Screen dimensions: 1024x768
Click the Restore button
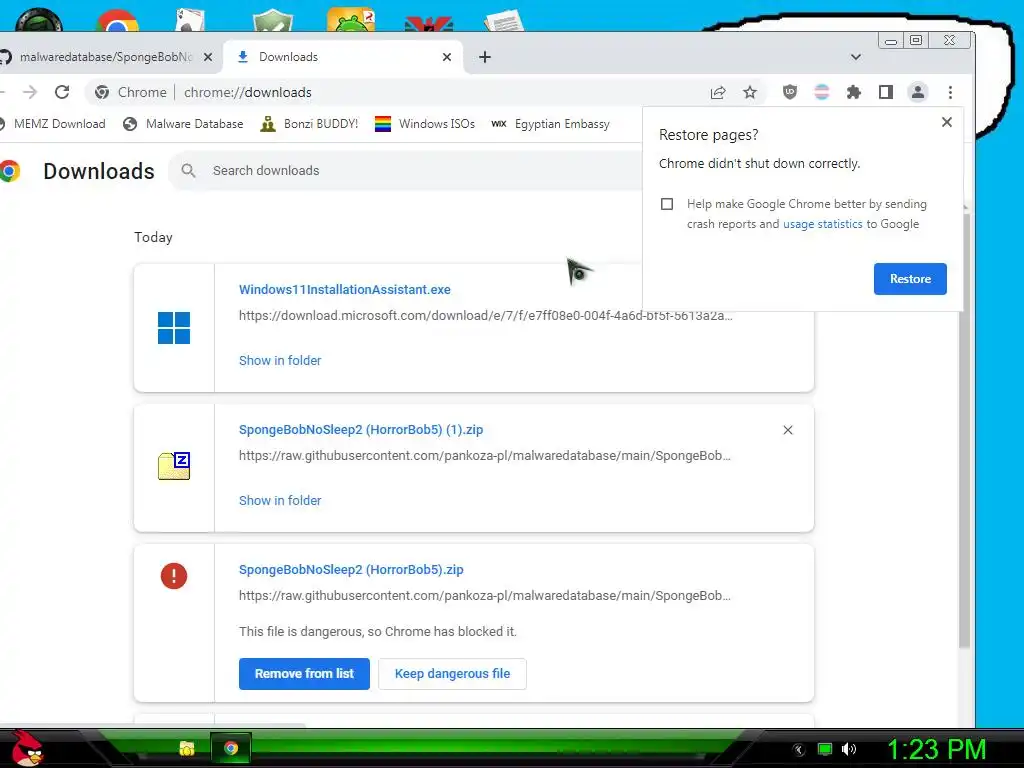(x=910, y=279)
